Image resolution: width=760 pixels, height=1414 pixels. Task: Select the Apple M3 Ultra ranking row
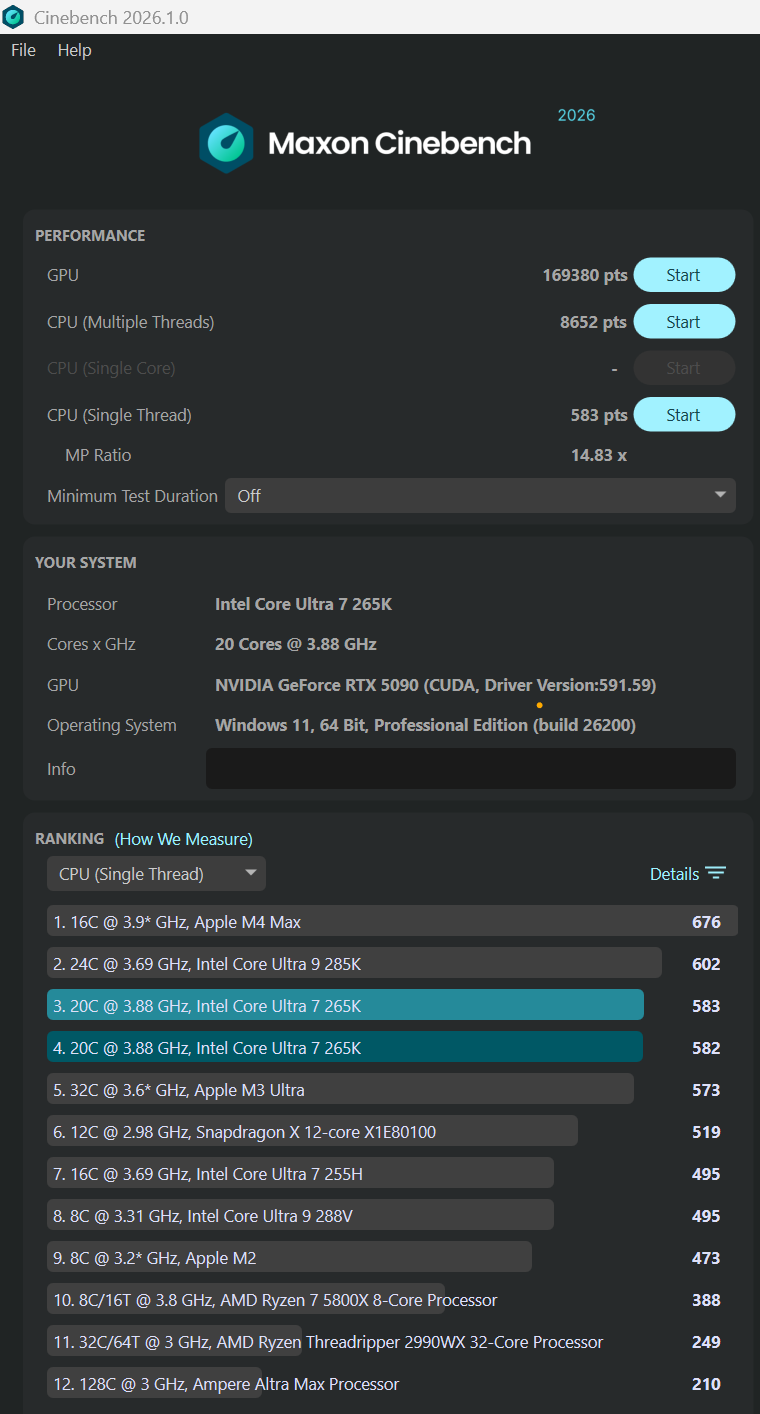click(340, 1090)
